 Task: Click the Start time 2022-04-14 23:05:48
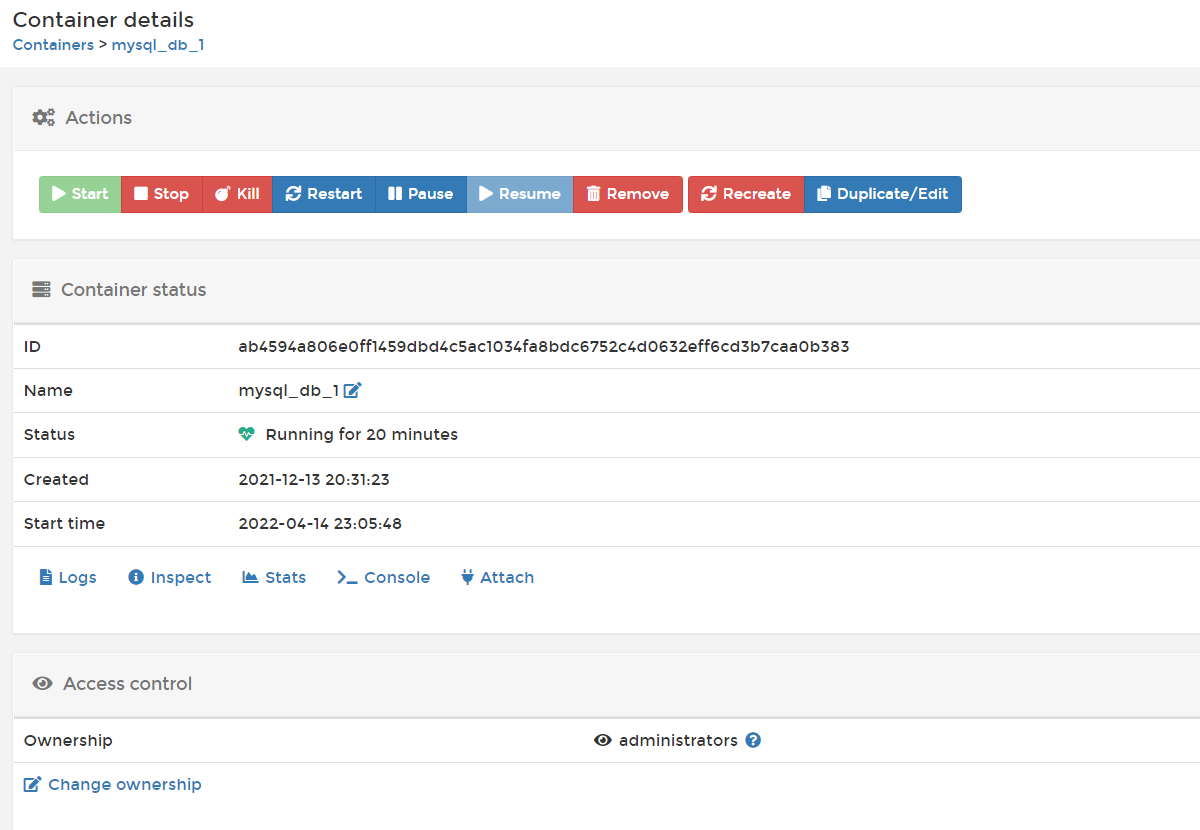pos(320,523)
